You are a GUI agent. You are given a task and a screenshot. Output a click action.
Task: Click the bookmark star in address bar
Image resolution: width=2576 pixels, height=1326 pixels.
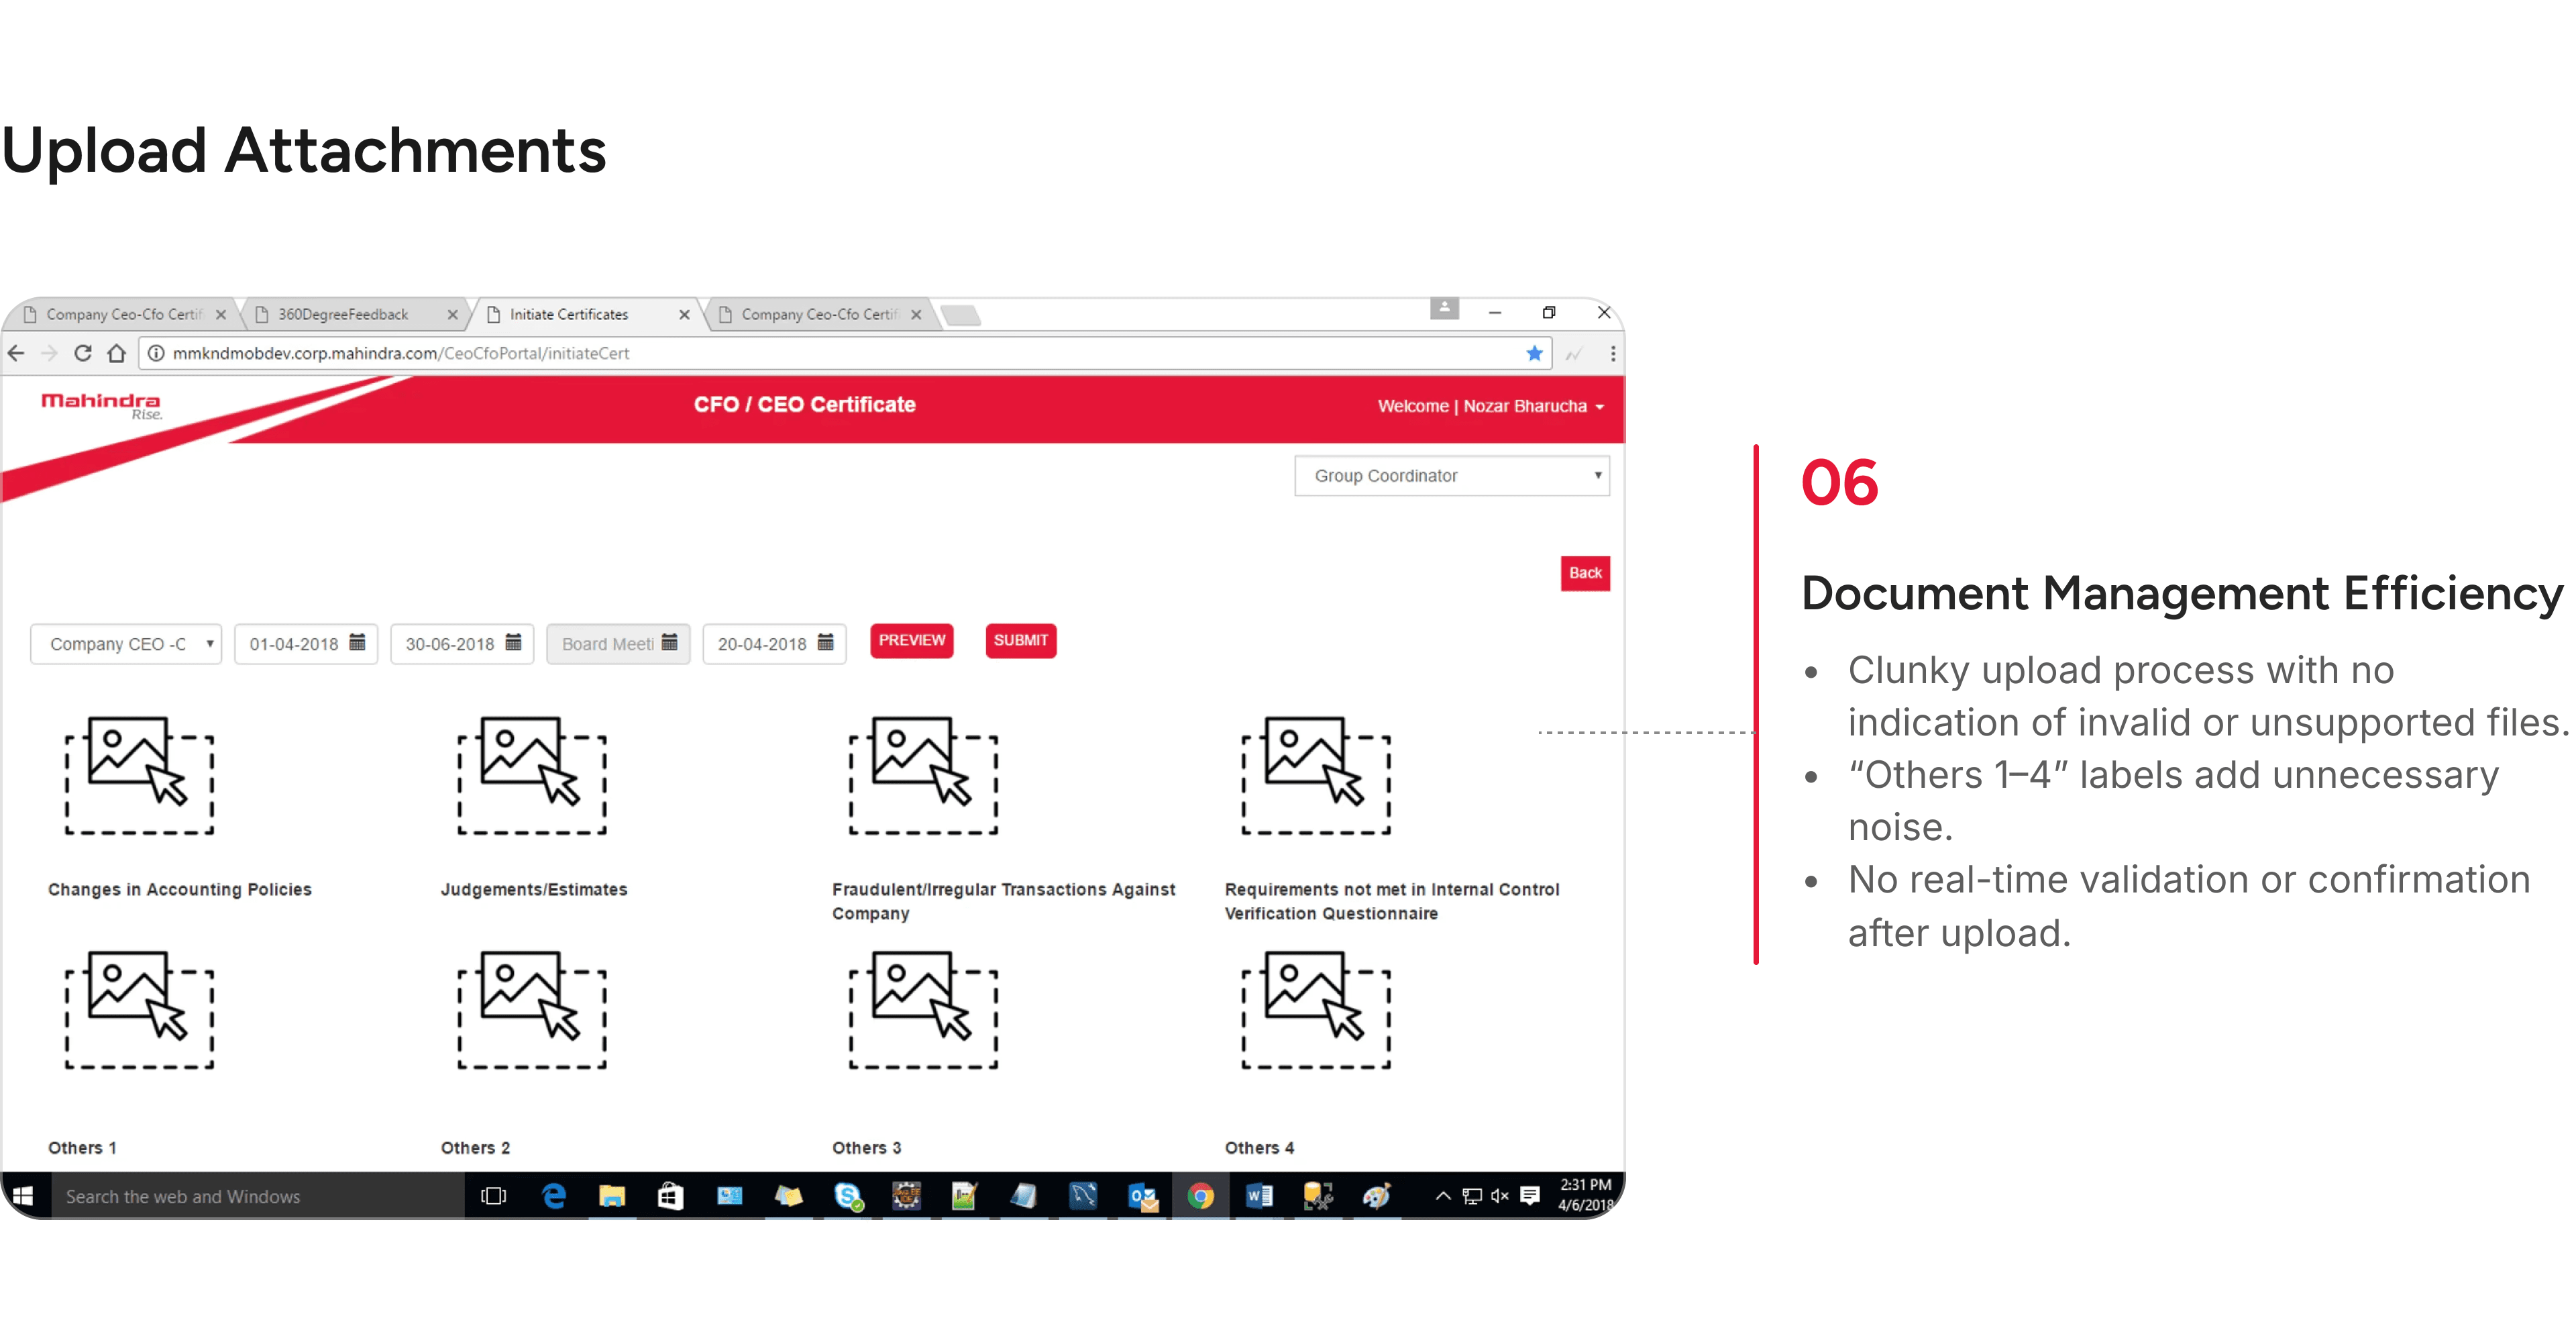[x=1534, y=353]
